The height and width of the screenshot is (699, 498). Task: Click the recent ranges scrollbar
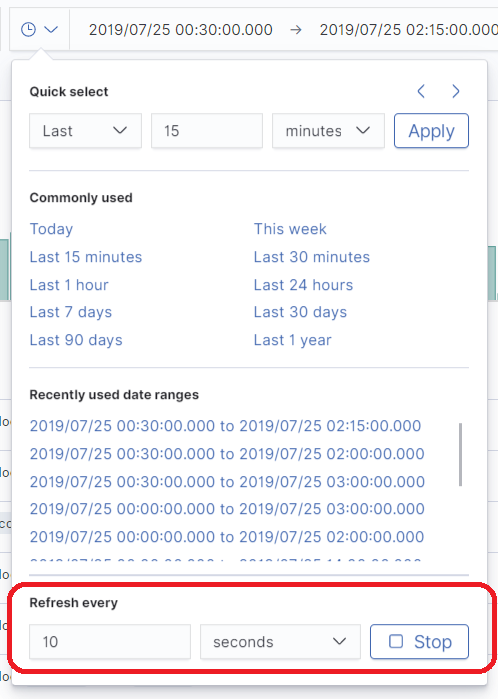[460, 455]
